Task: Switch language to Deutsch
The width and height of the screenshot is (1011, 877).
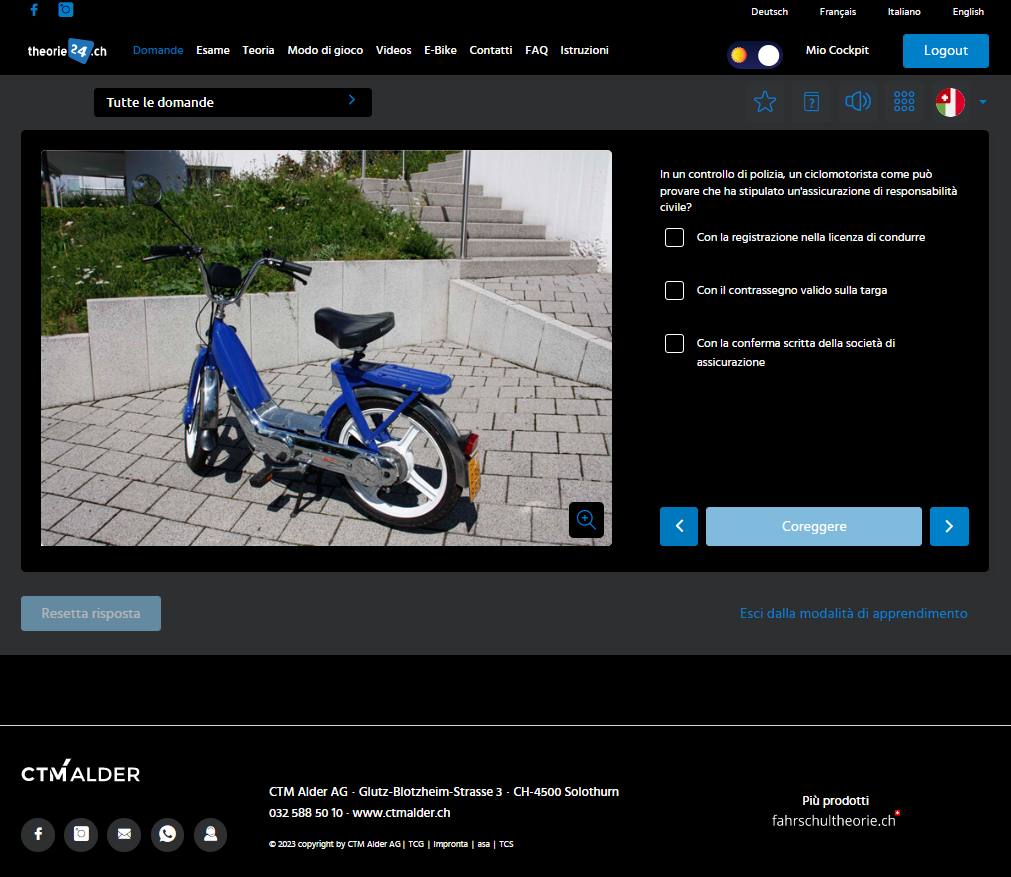Action: [x=769, y=12]
